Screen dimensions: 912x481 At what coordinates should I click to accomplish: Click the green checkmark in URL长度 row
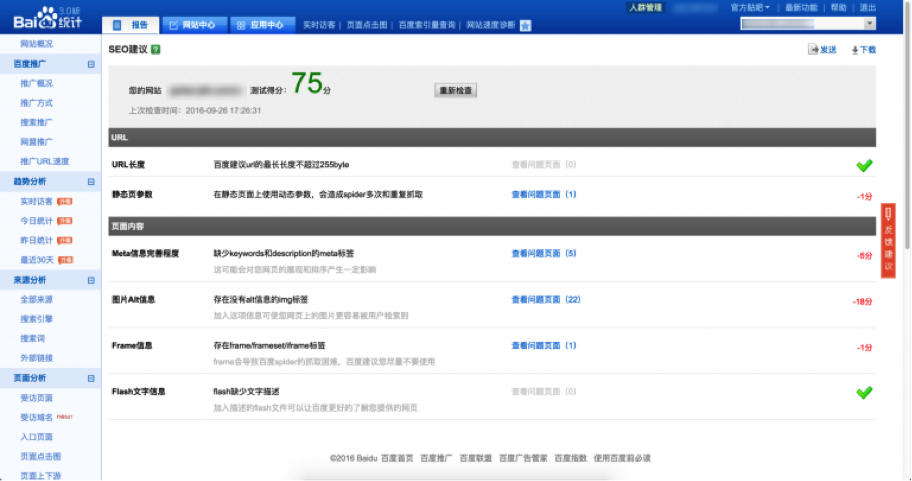pos(864,165)
